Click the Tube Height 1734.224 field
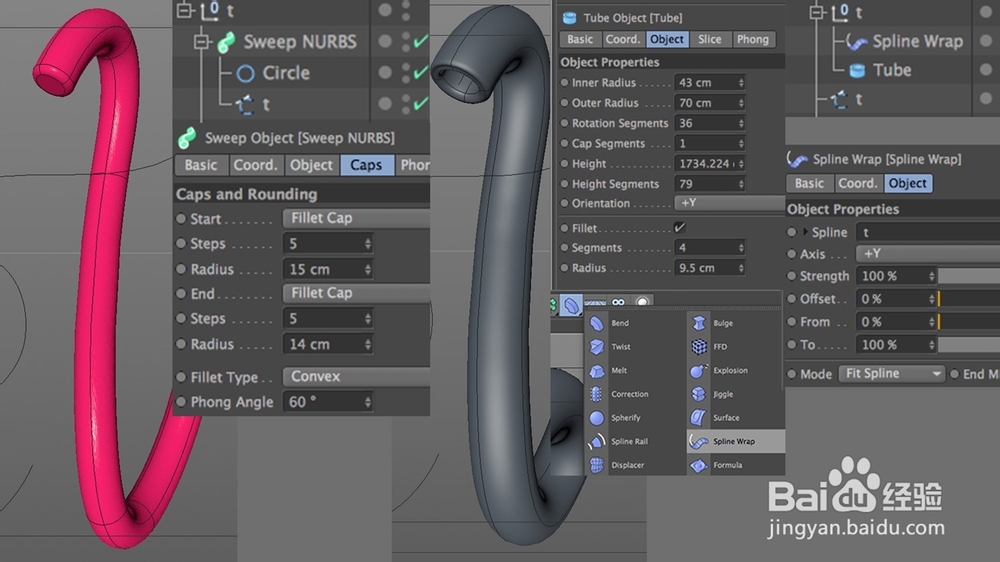 tap(709, 164)
